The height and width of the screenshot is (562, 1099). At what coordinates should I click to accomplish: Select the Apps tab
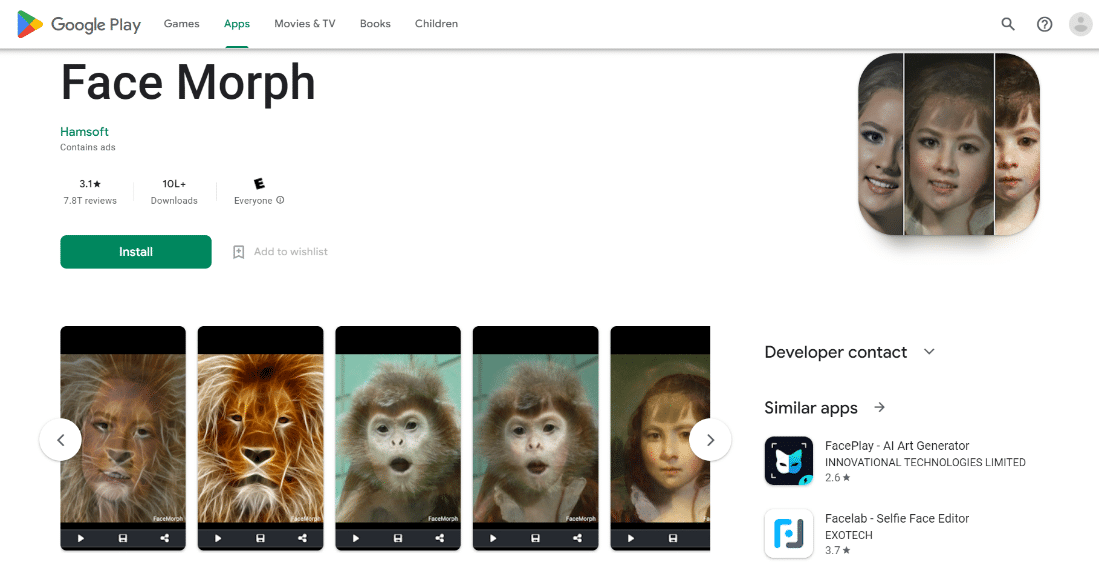click(x=237, y=24)
